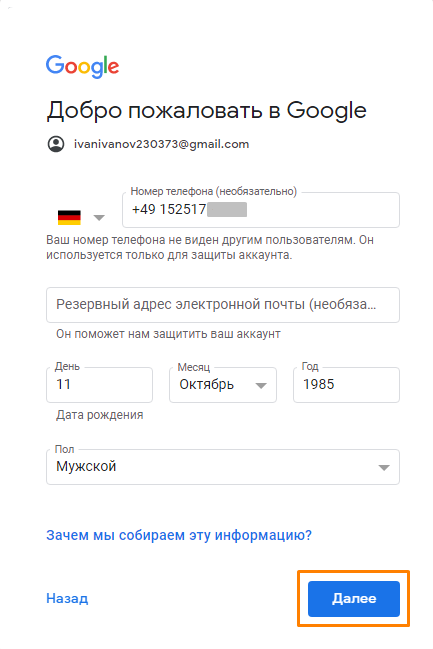Click the phone number input field
This screenshot has width=433, height=649.
(x=261, y=210)
